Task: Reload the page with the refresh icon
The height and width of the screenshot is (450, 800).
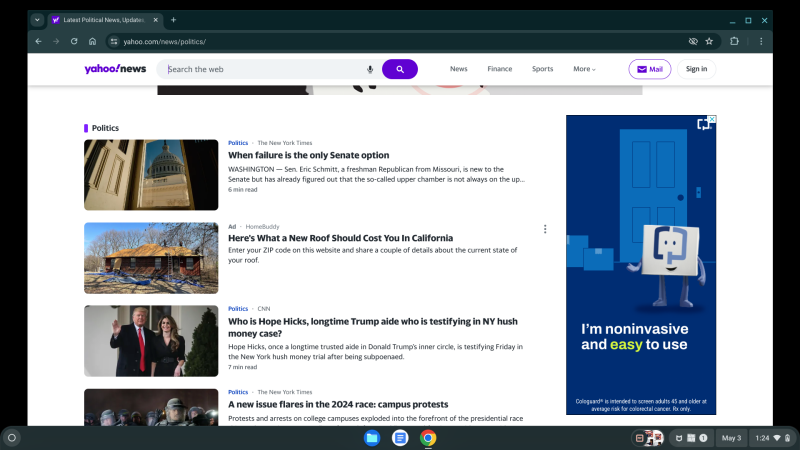Action: [x=74, y=41]
